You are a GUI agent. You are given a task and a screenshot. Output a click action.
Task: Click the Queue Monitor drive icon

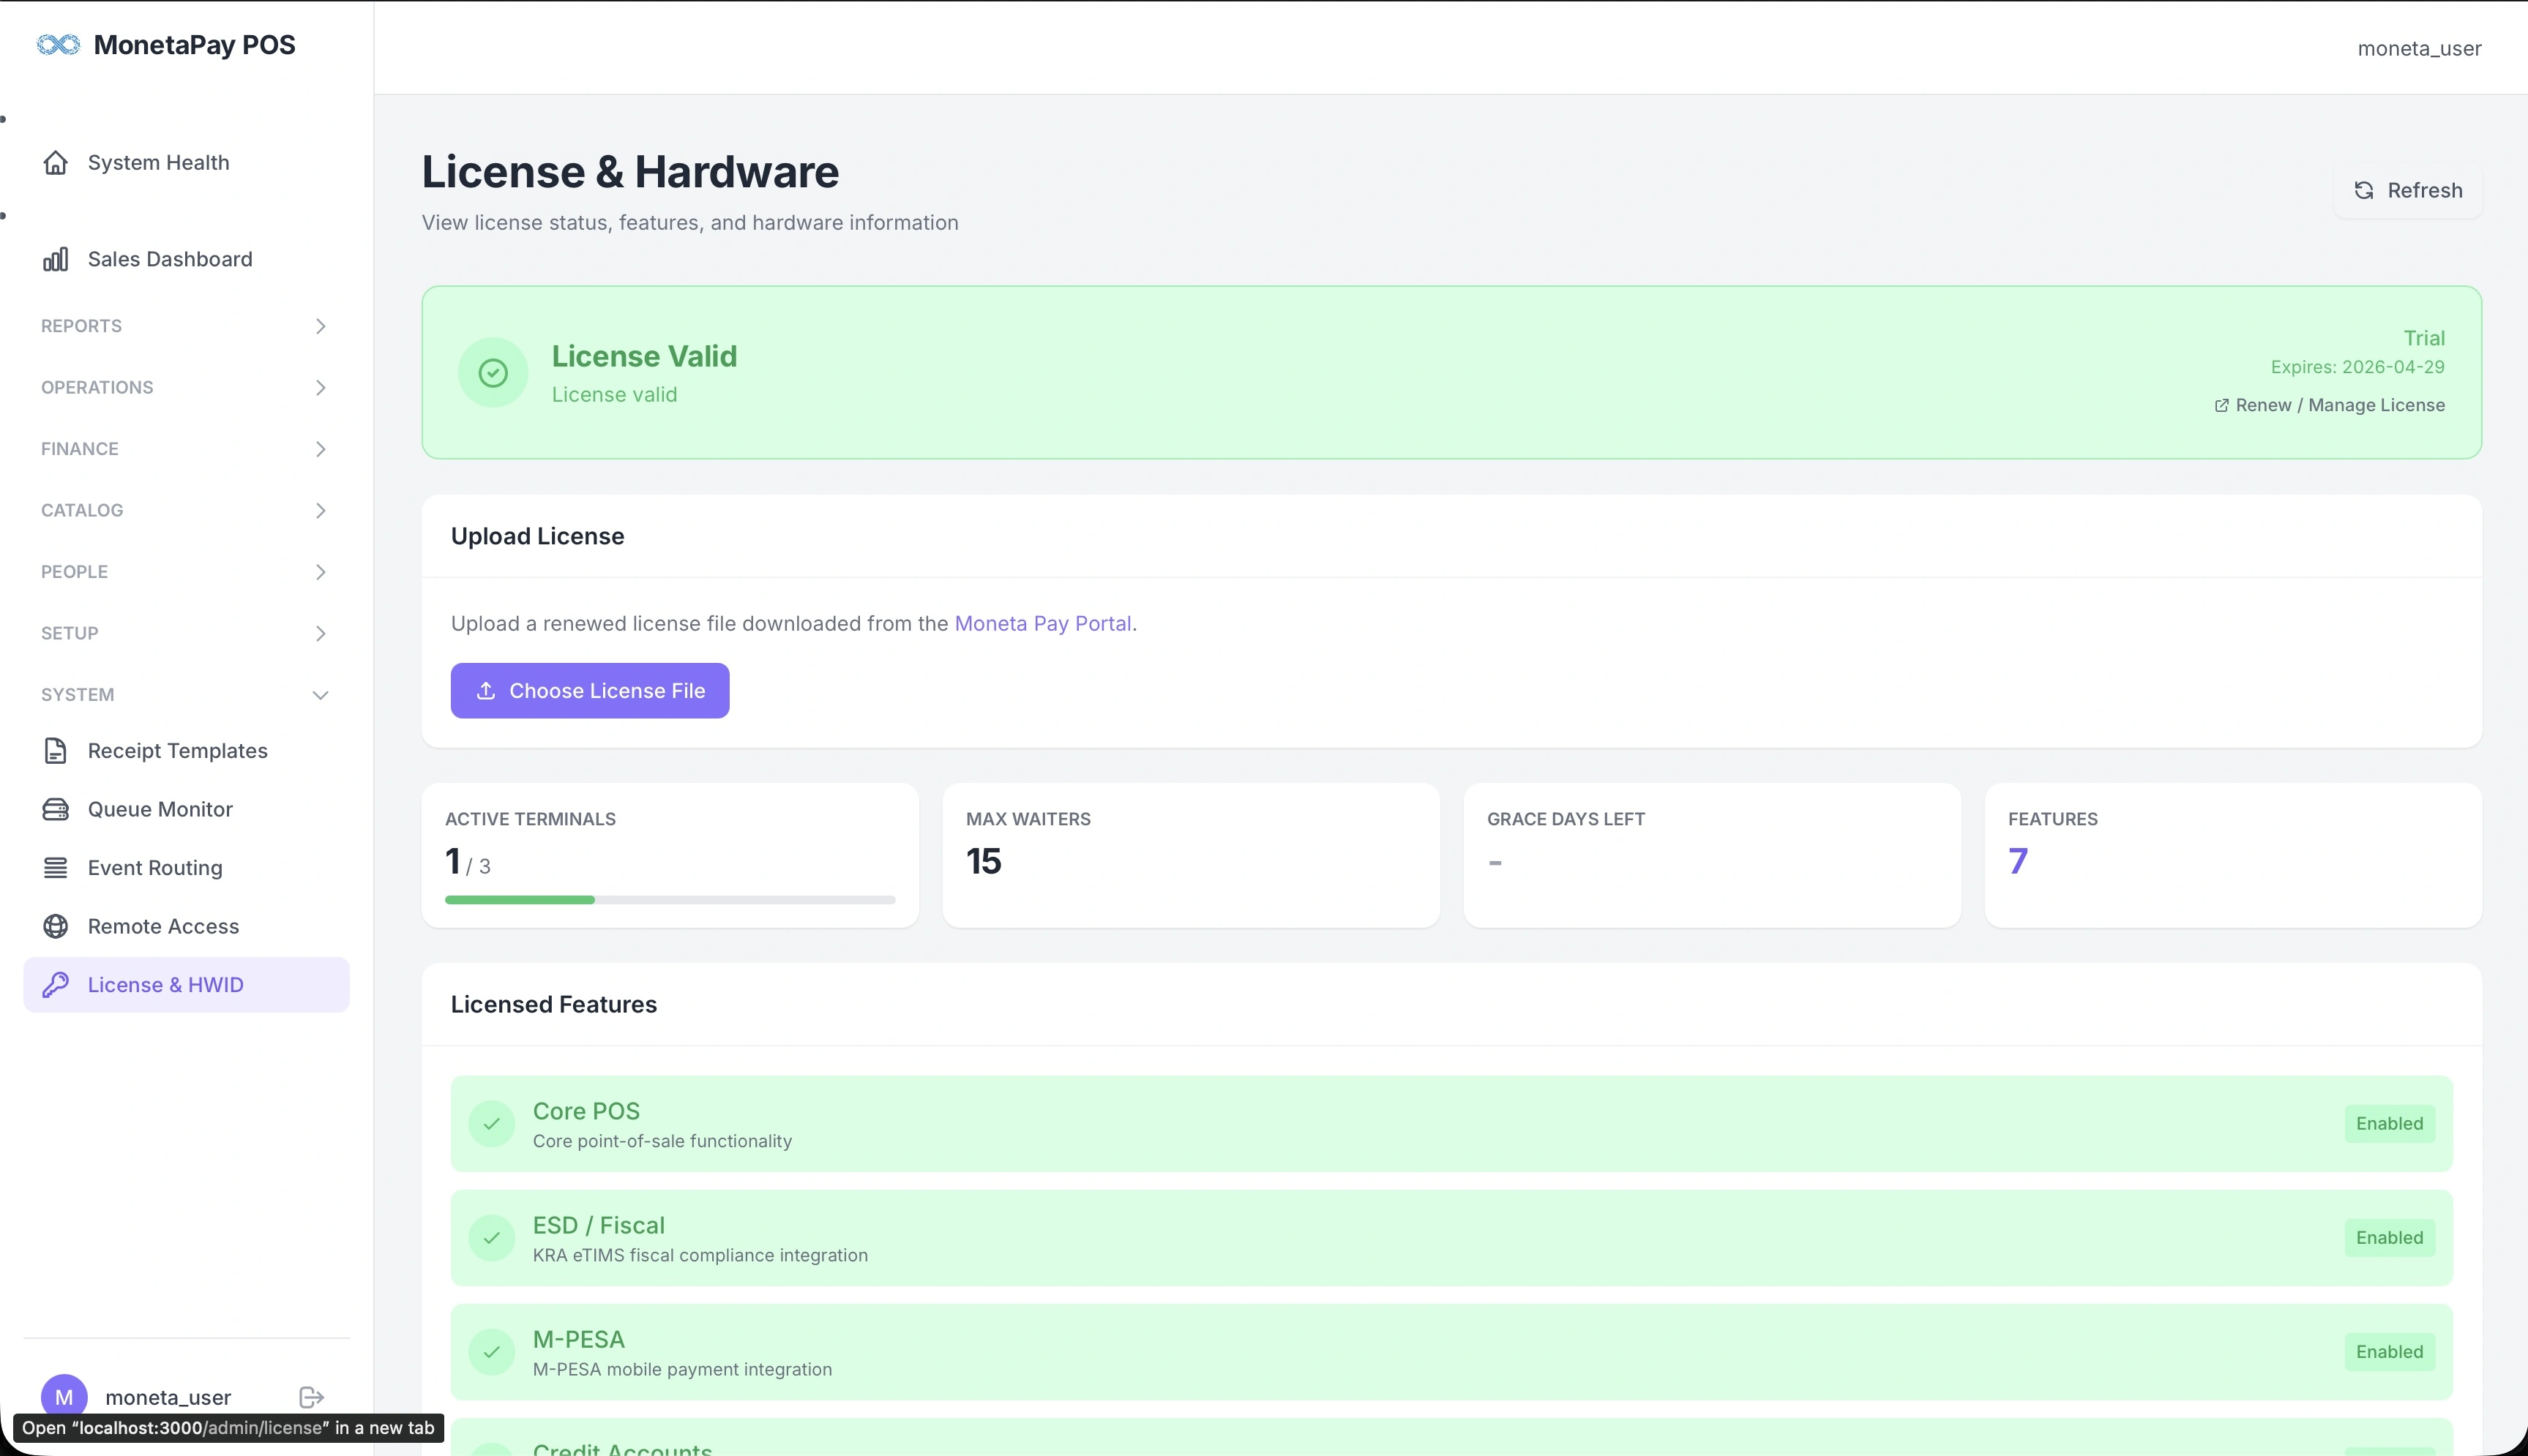(x=56, y=810)
